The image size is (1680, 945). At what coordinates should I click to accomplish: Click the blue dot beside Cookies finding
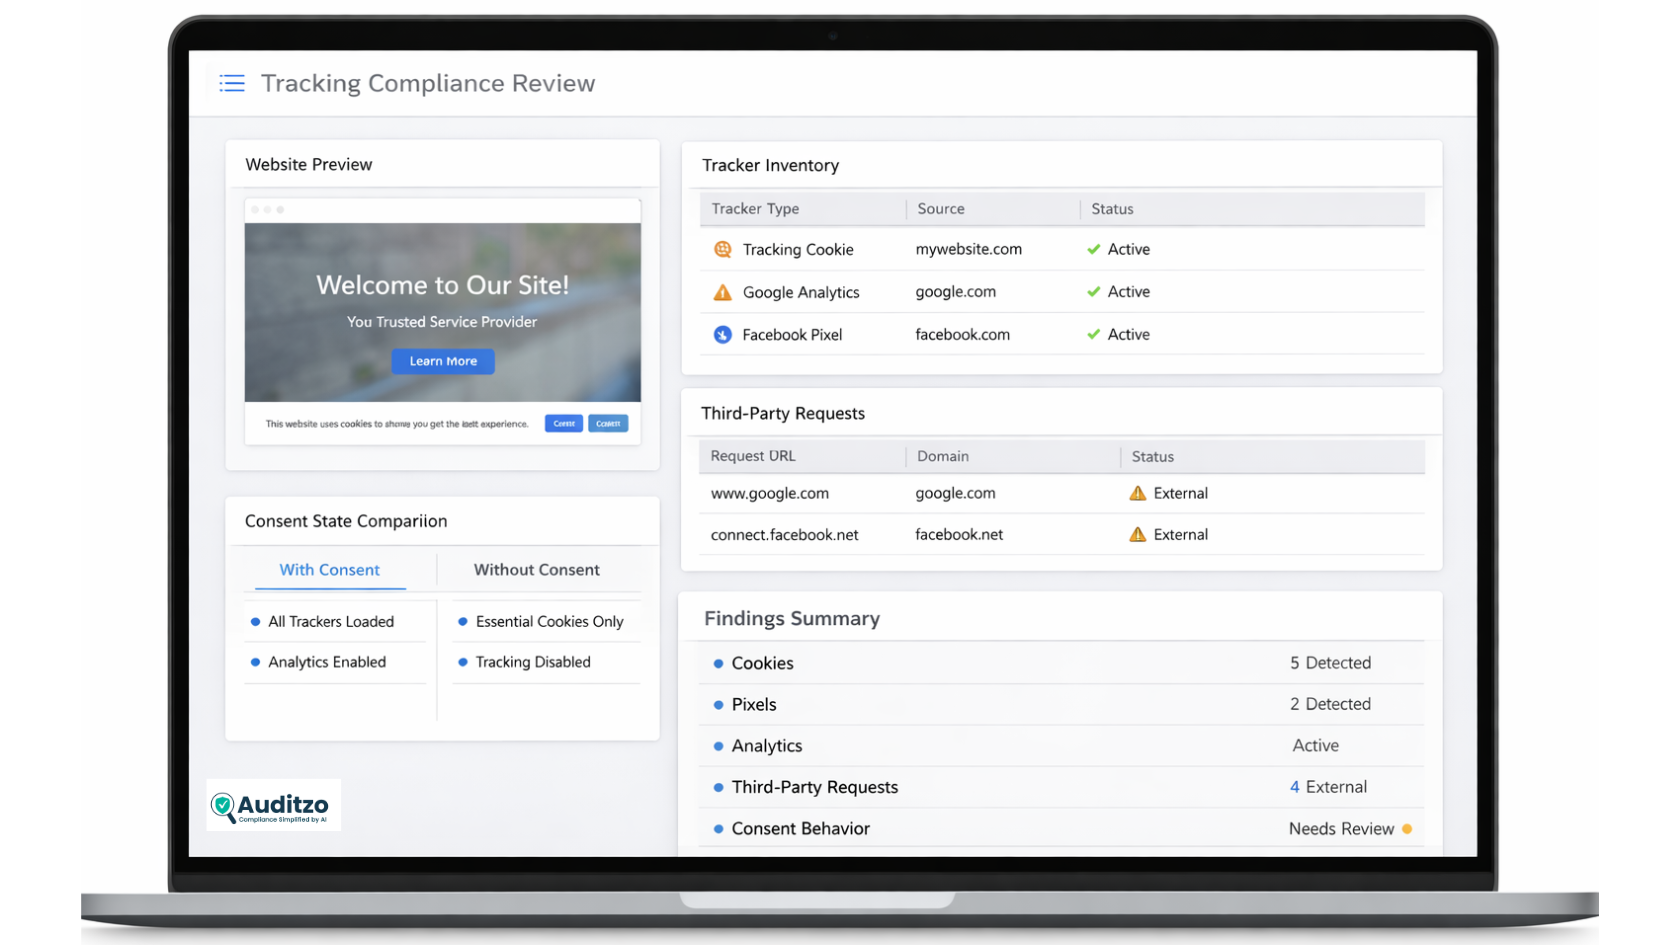[x=717, y=663]
